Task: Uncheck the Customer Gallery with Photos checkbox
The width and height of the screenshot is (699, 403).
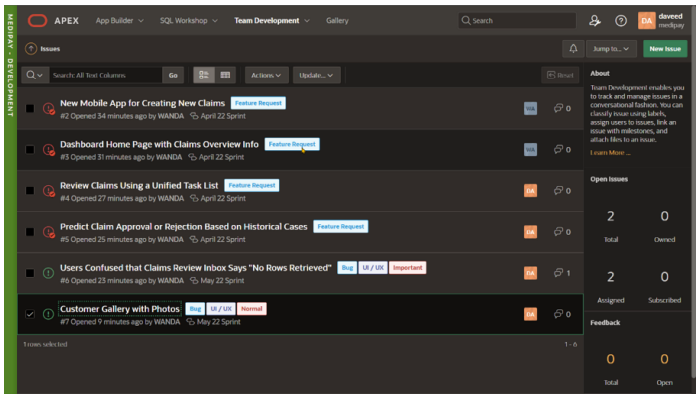Action: [x=30, y=314]
